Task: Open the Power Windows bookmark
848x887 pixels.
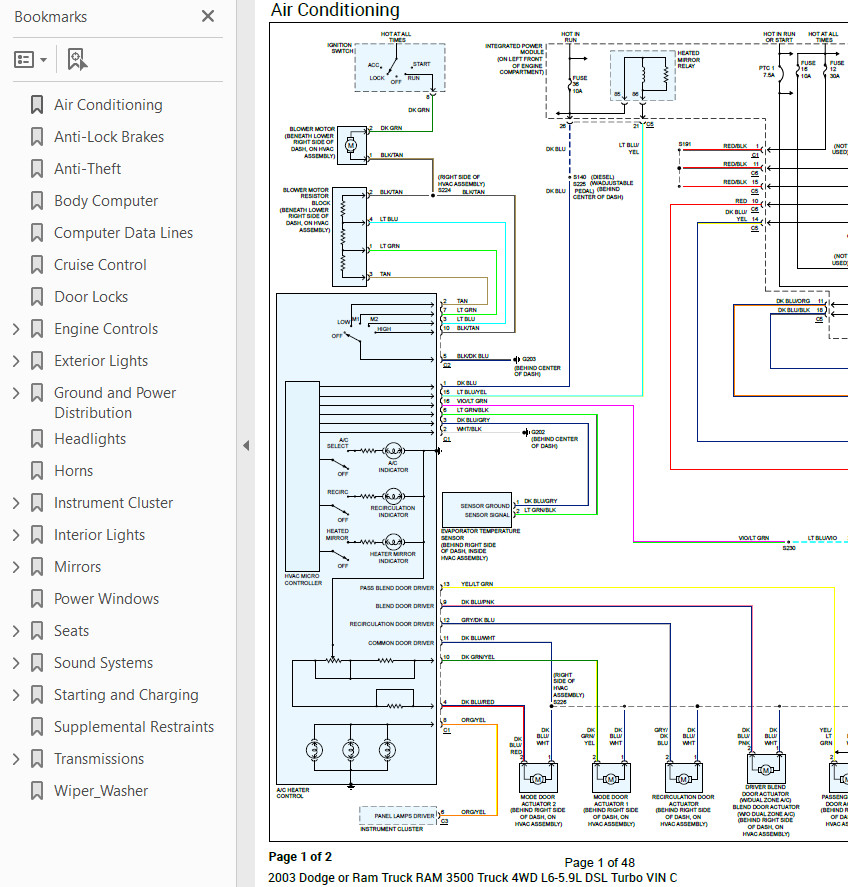Action: coord(106,598)
